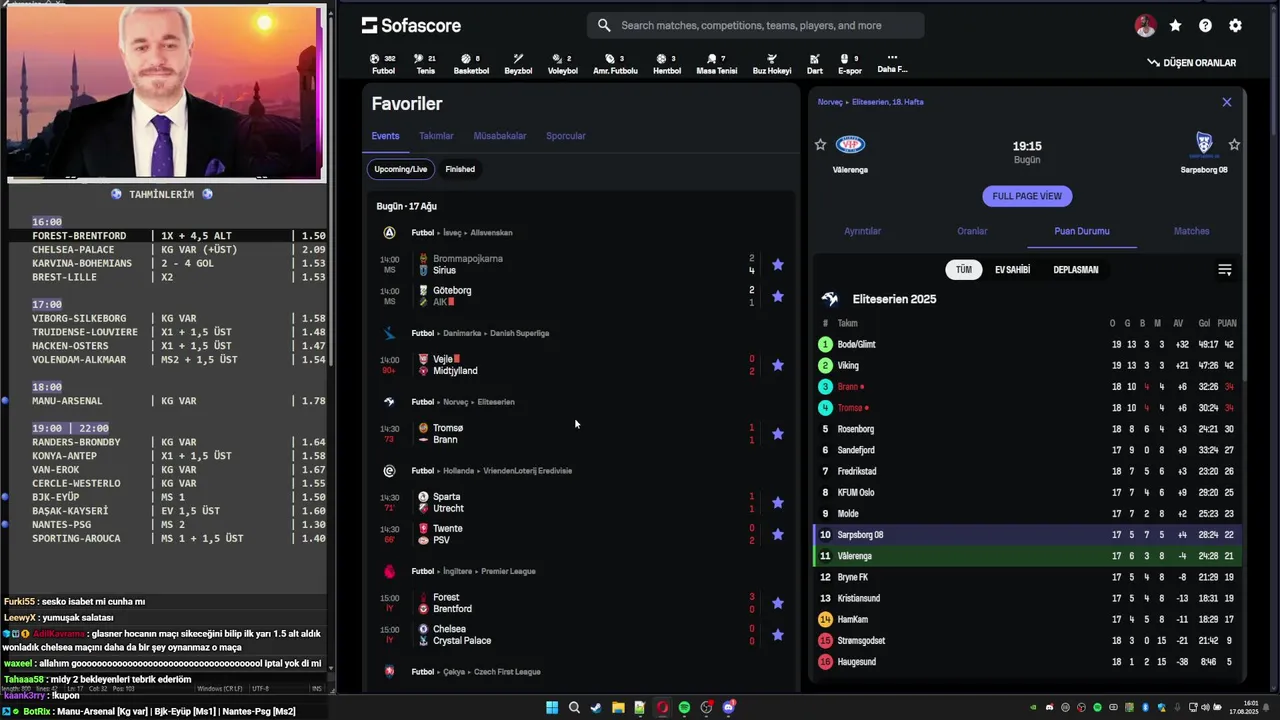Open Discord from the taskbar

coord(729,708)
